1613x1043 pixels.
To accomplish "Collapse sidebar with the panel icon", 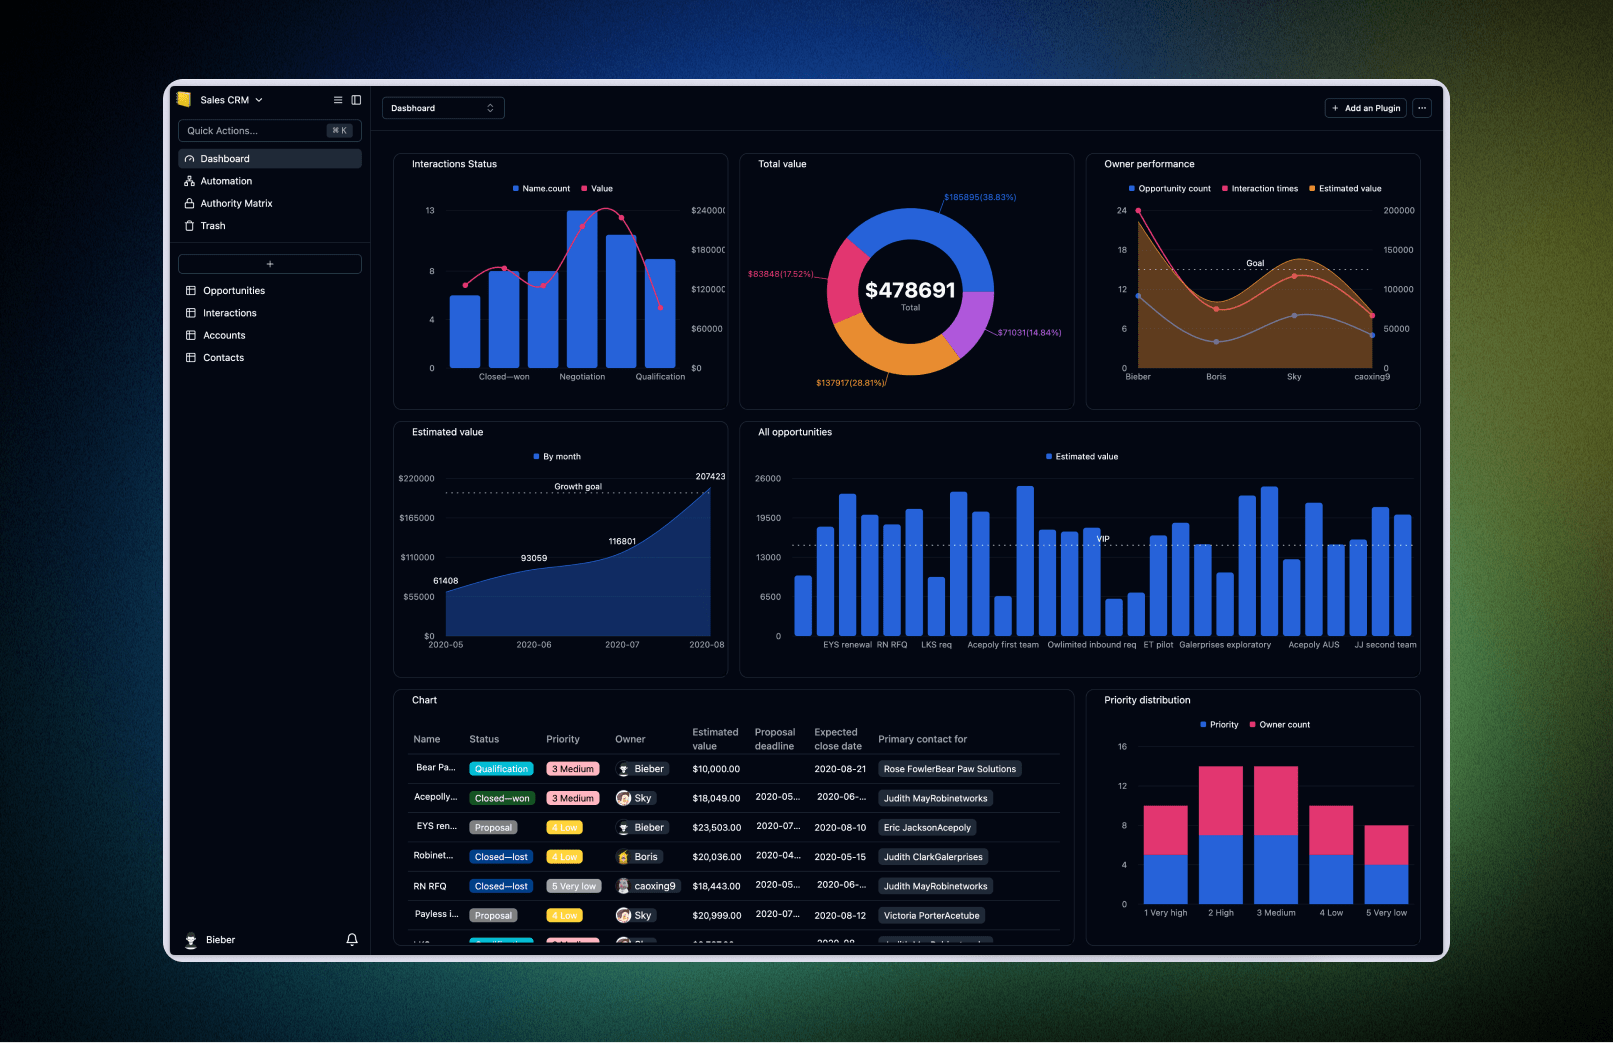I will tap(356, 100).
